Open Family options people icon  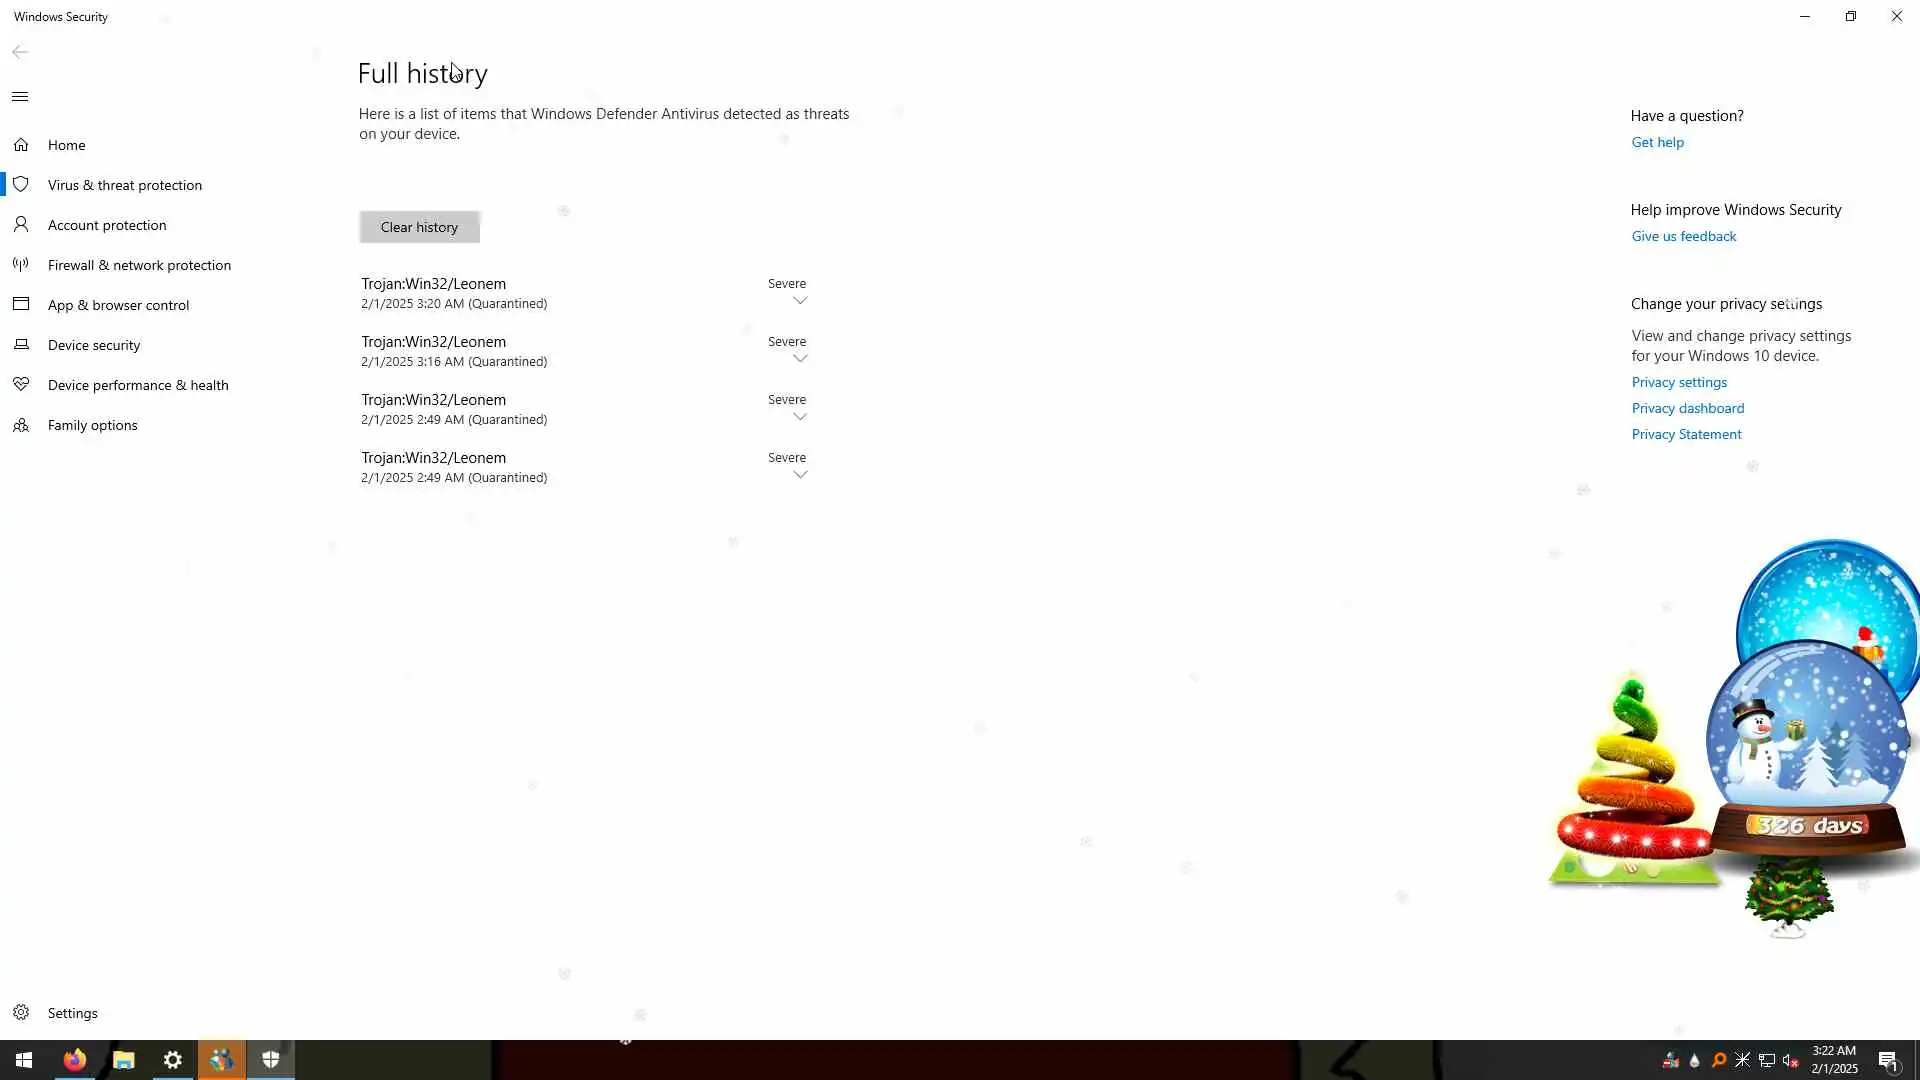[x=21, y=425]
